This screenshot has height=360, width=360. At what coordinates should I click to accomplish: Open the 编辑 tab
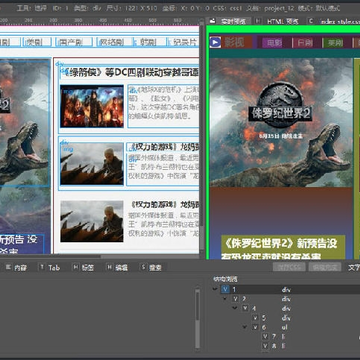[x=121, y=268]
